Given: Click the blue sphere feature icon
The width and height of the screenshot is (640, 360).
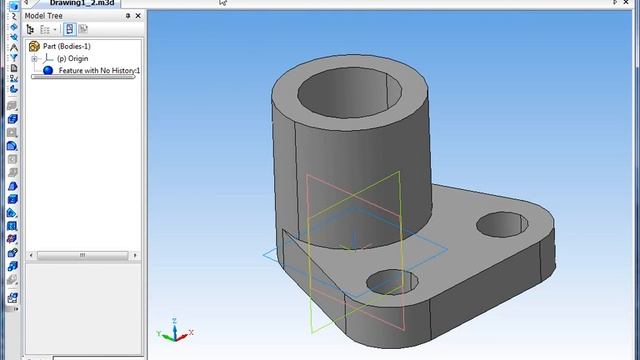Looking at the screenshot, I should [x=48, y=70].
